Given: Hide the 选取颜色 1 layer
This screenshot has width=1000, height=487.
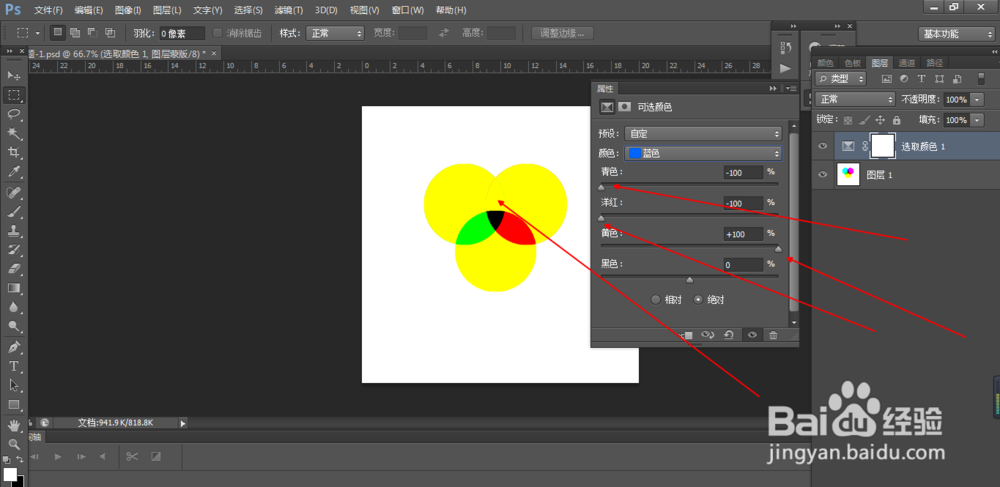Looking at the screenshot, I should [x=823, y=146].
